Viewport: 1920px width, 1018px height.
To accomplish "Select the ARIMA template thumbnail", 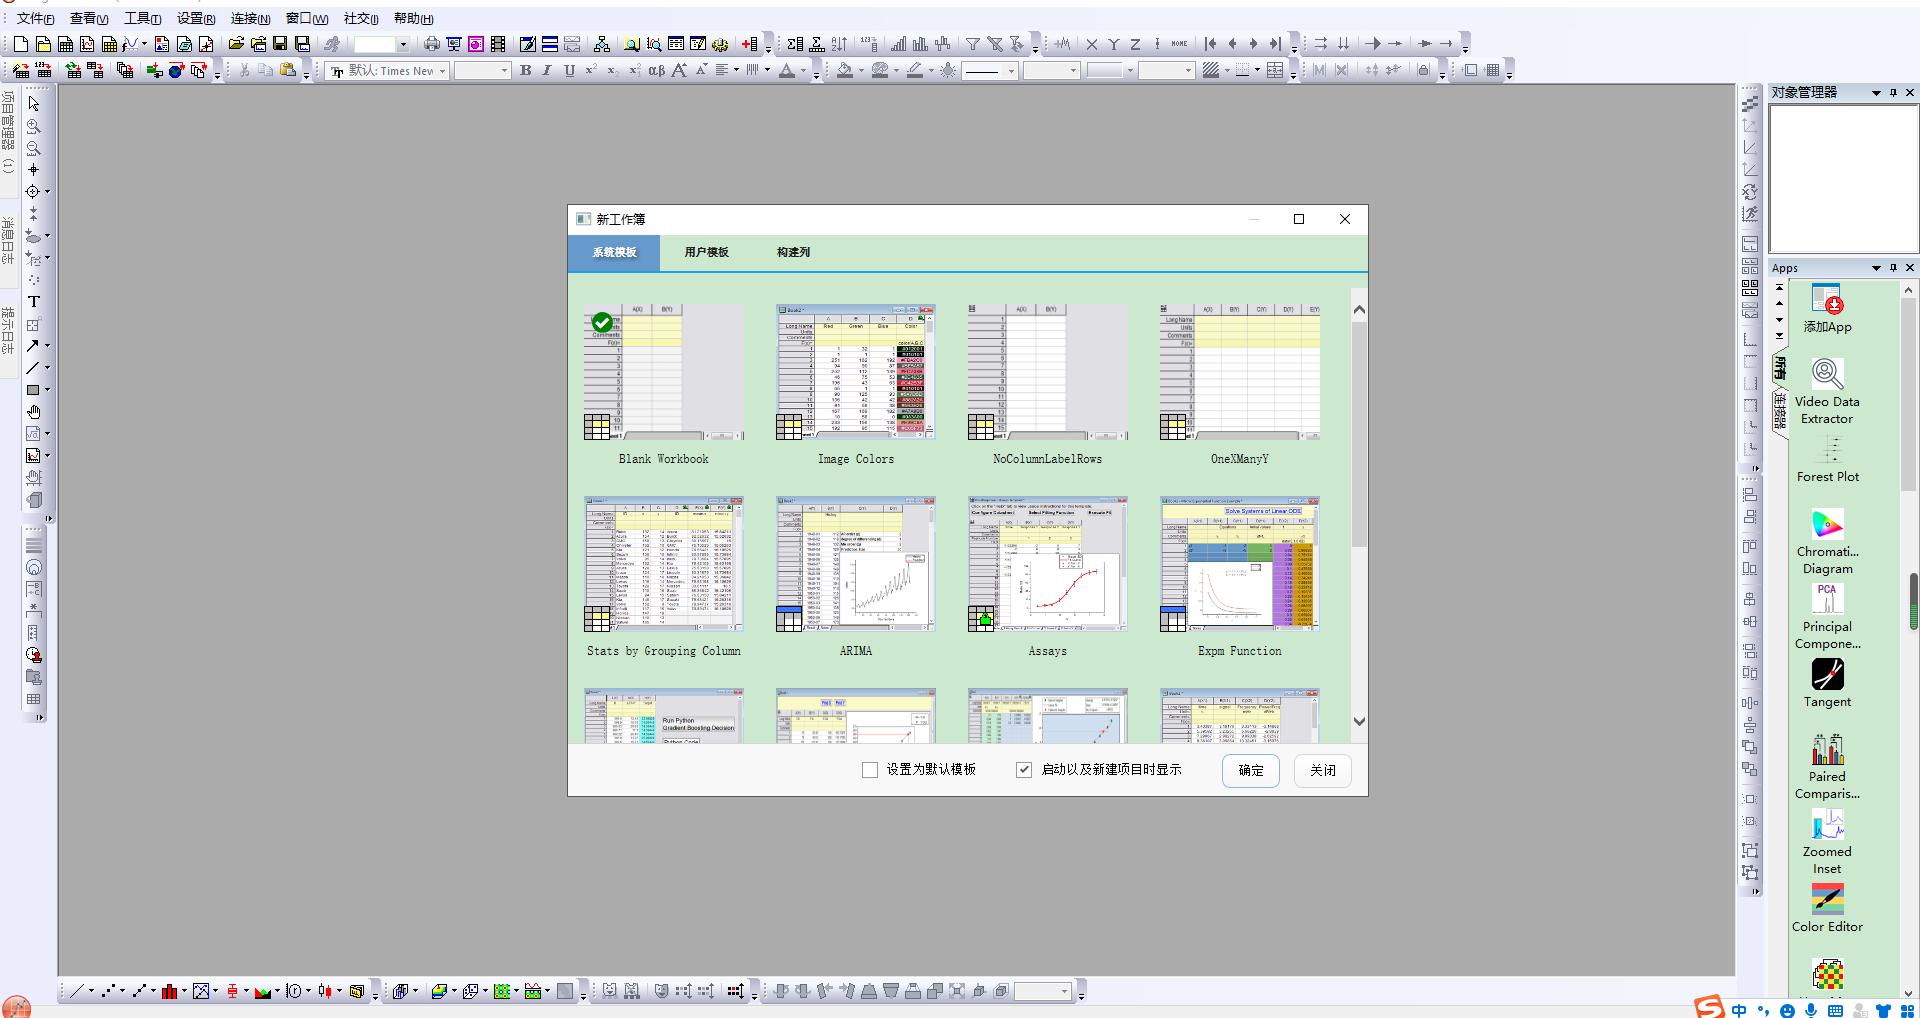I will (856, 565).
